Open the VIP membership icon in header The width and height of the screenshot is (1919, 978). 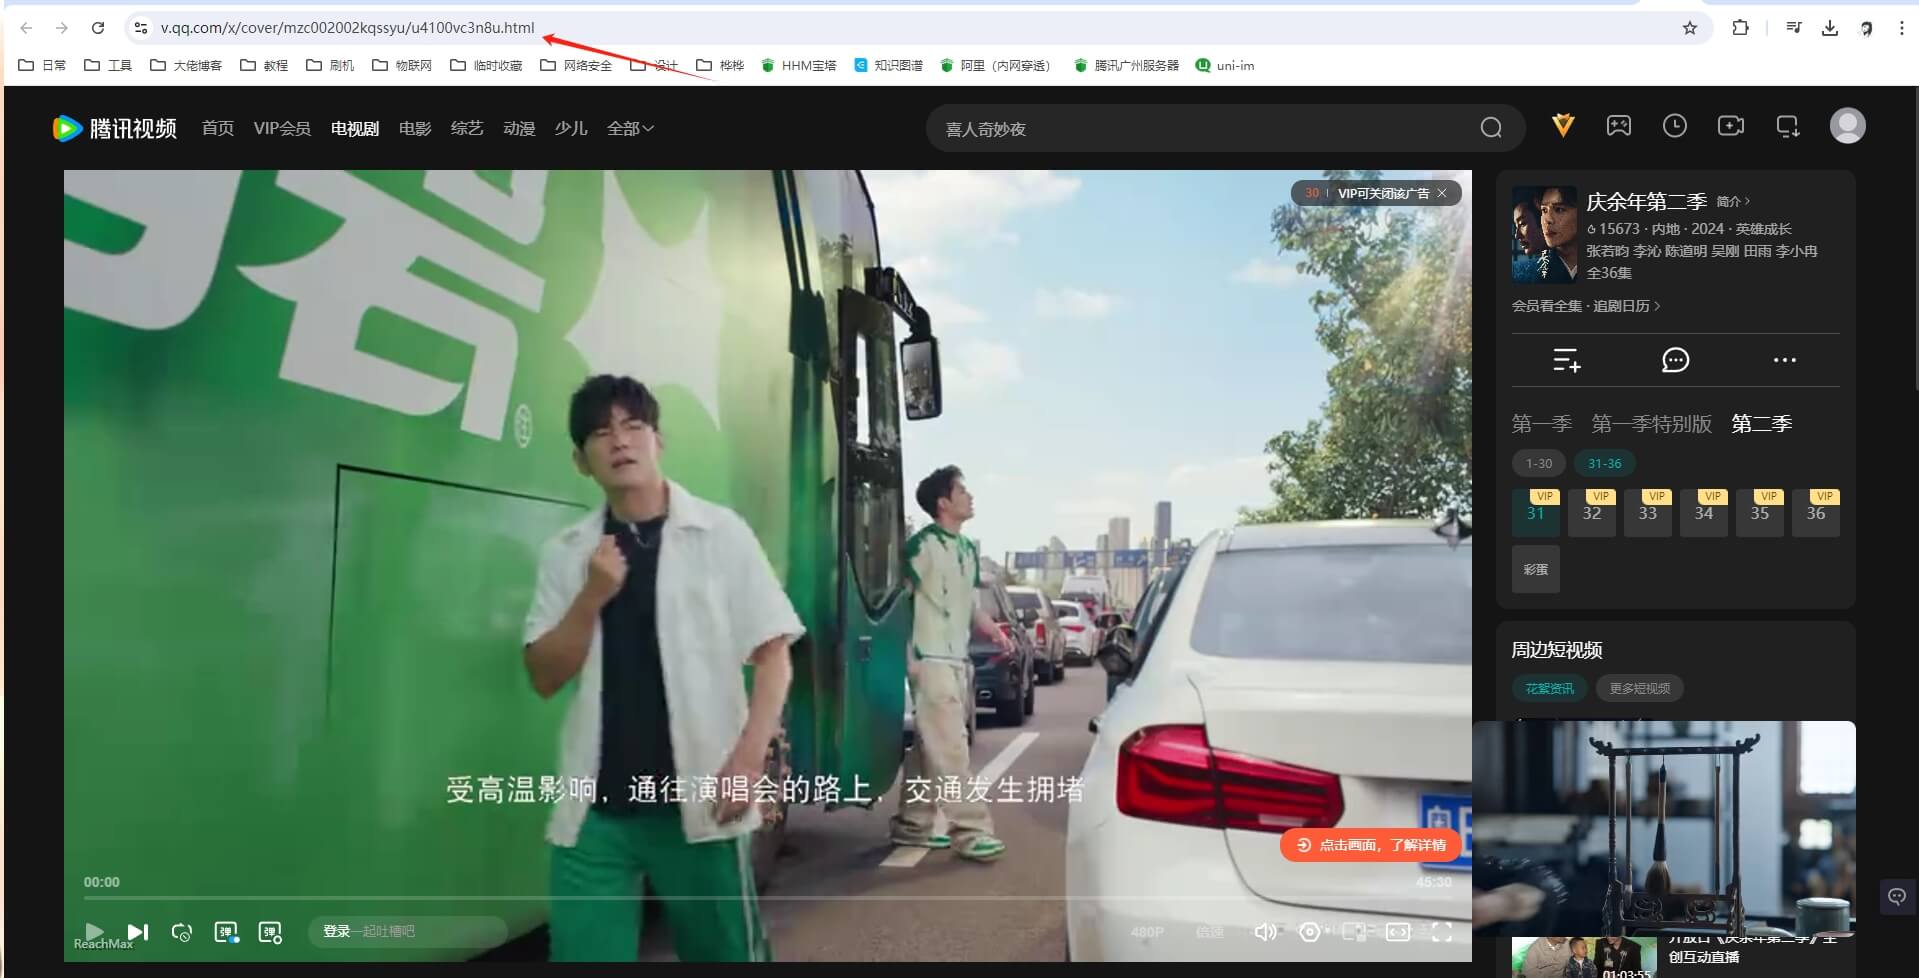click(x=1563, y=125)
